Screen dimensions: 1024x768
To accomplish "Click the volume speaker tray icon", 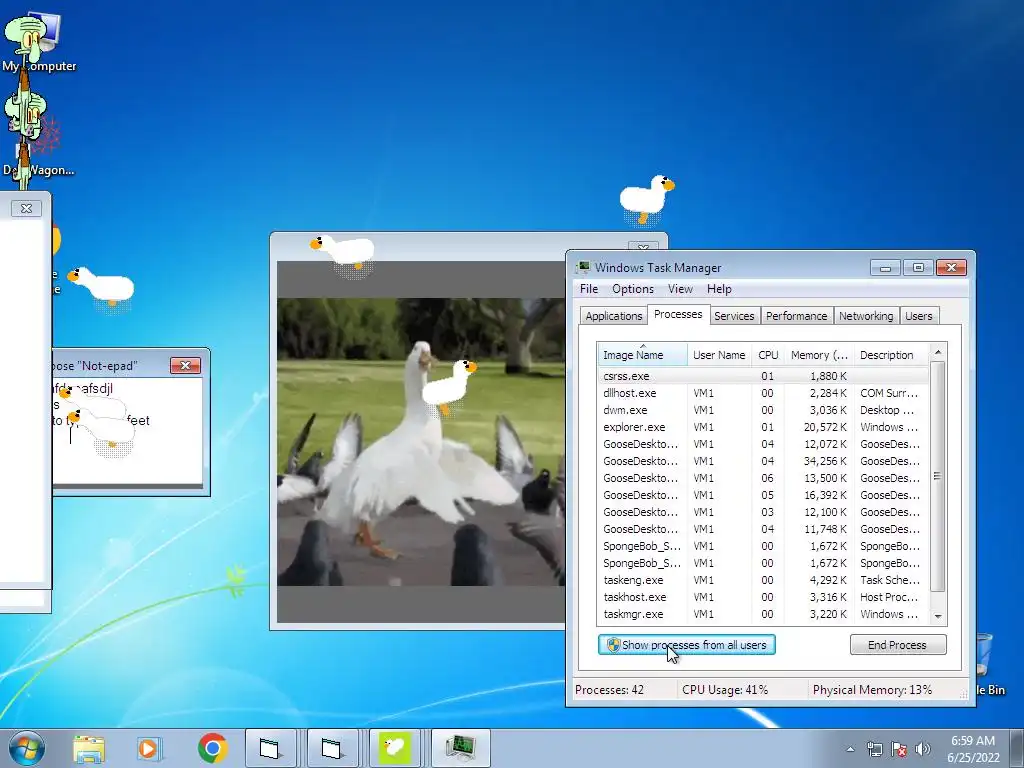I will click(923, 749).
